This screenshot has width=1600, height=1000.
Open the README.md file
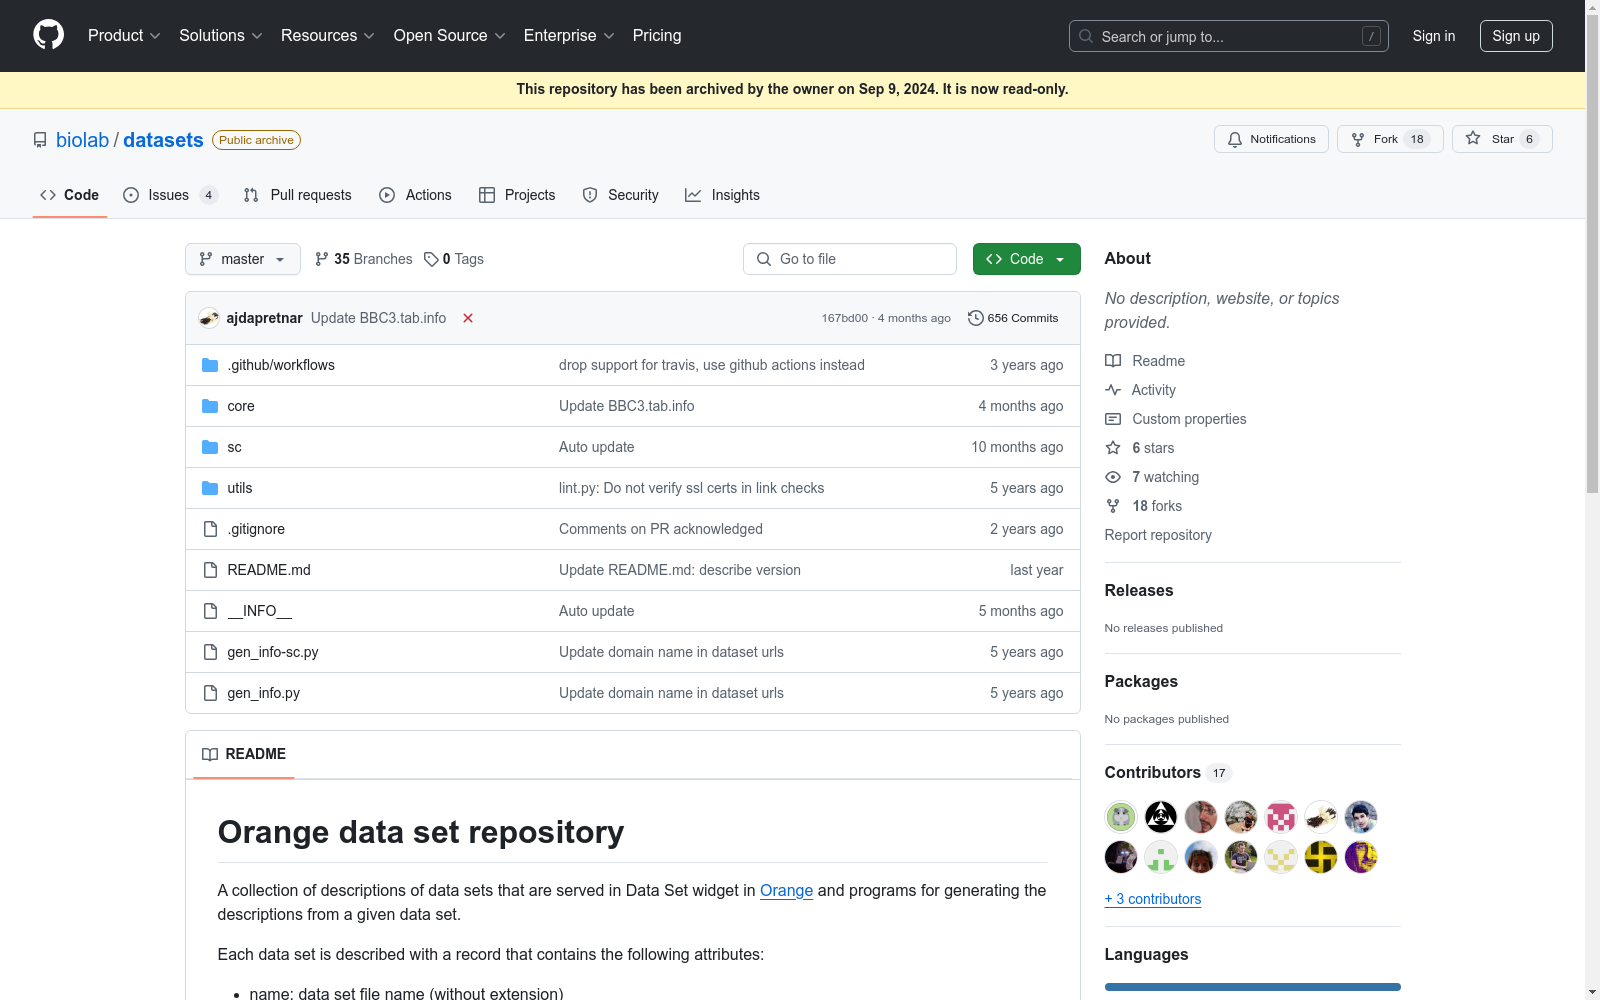click(269, 570)
